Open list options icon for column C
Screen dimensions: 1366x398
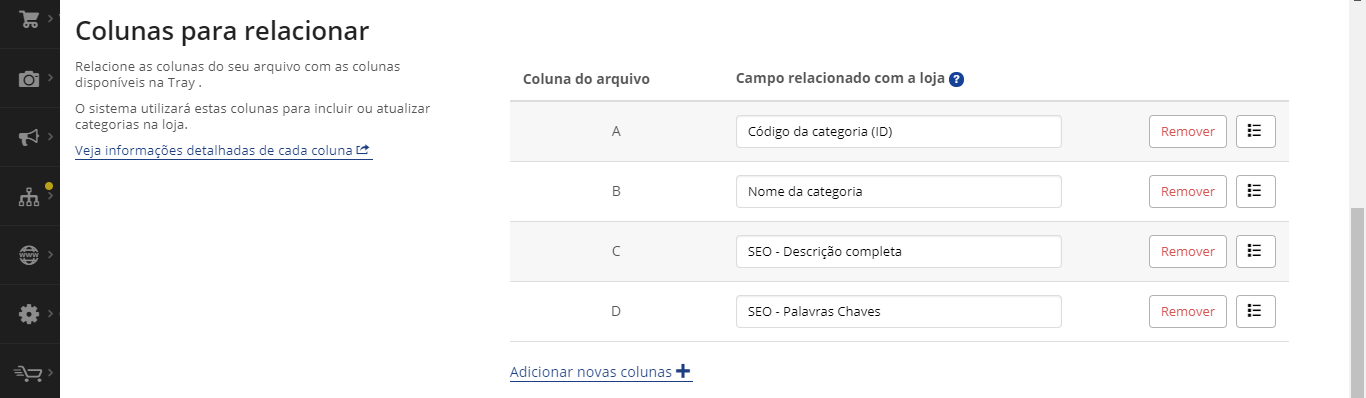(x=1256, y=251)
